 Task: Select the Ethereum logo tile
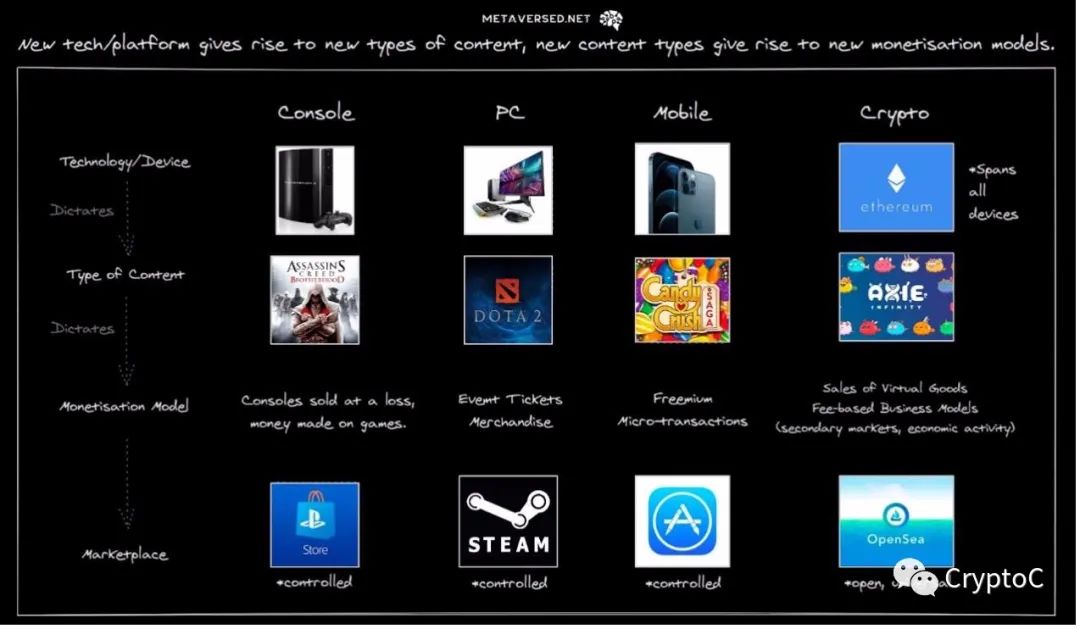pyautogui.click(x=895, y=187)
